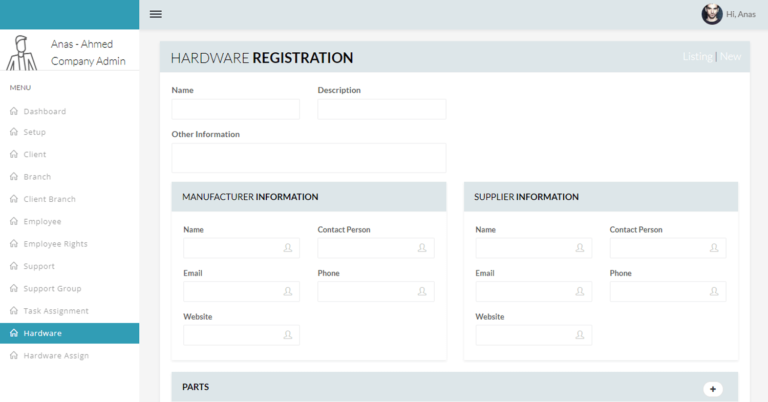The image size is (768, 402).
Task: Click the Other Information text area
Action: pos(308,157)
